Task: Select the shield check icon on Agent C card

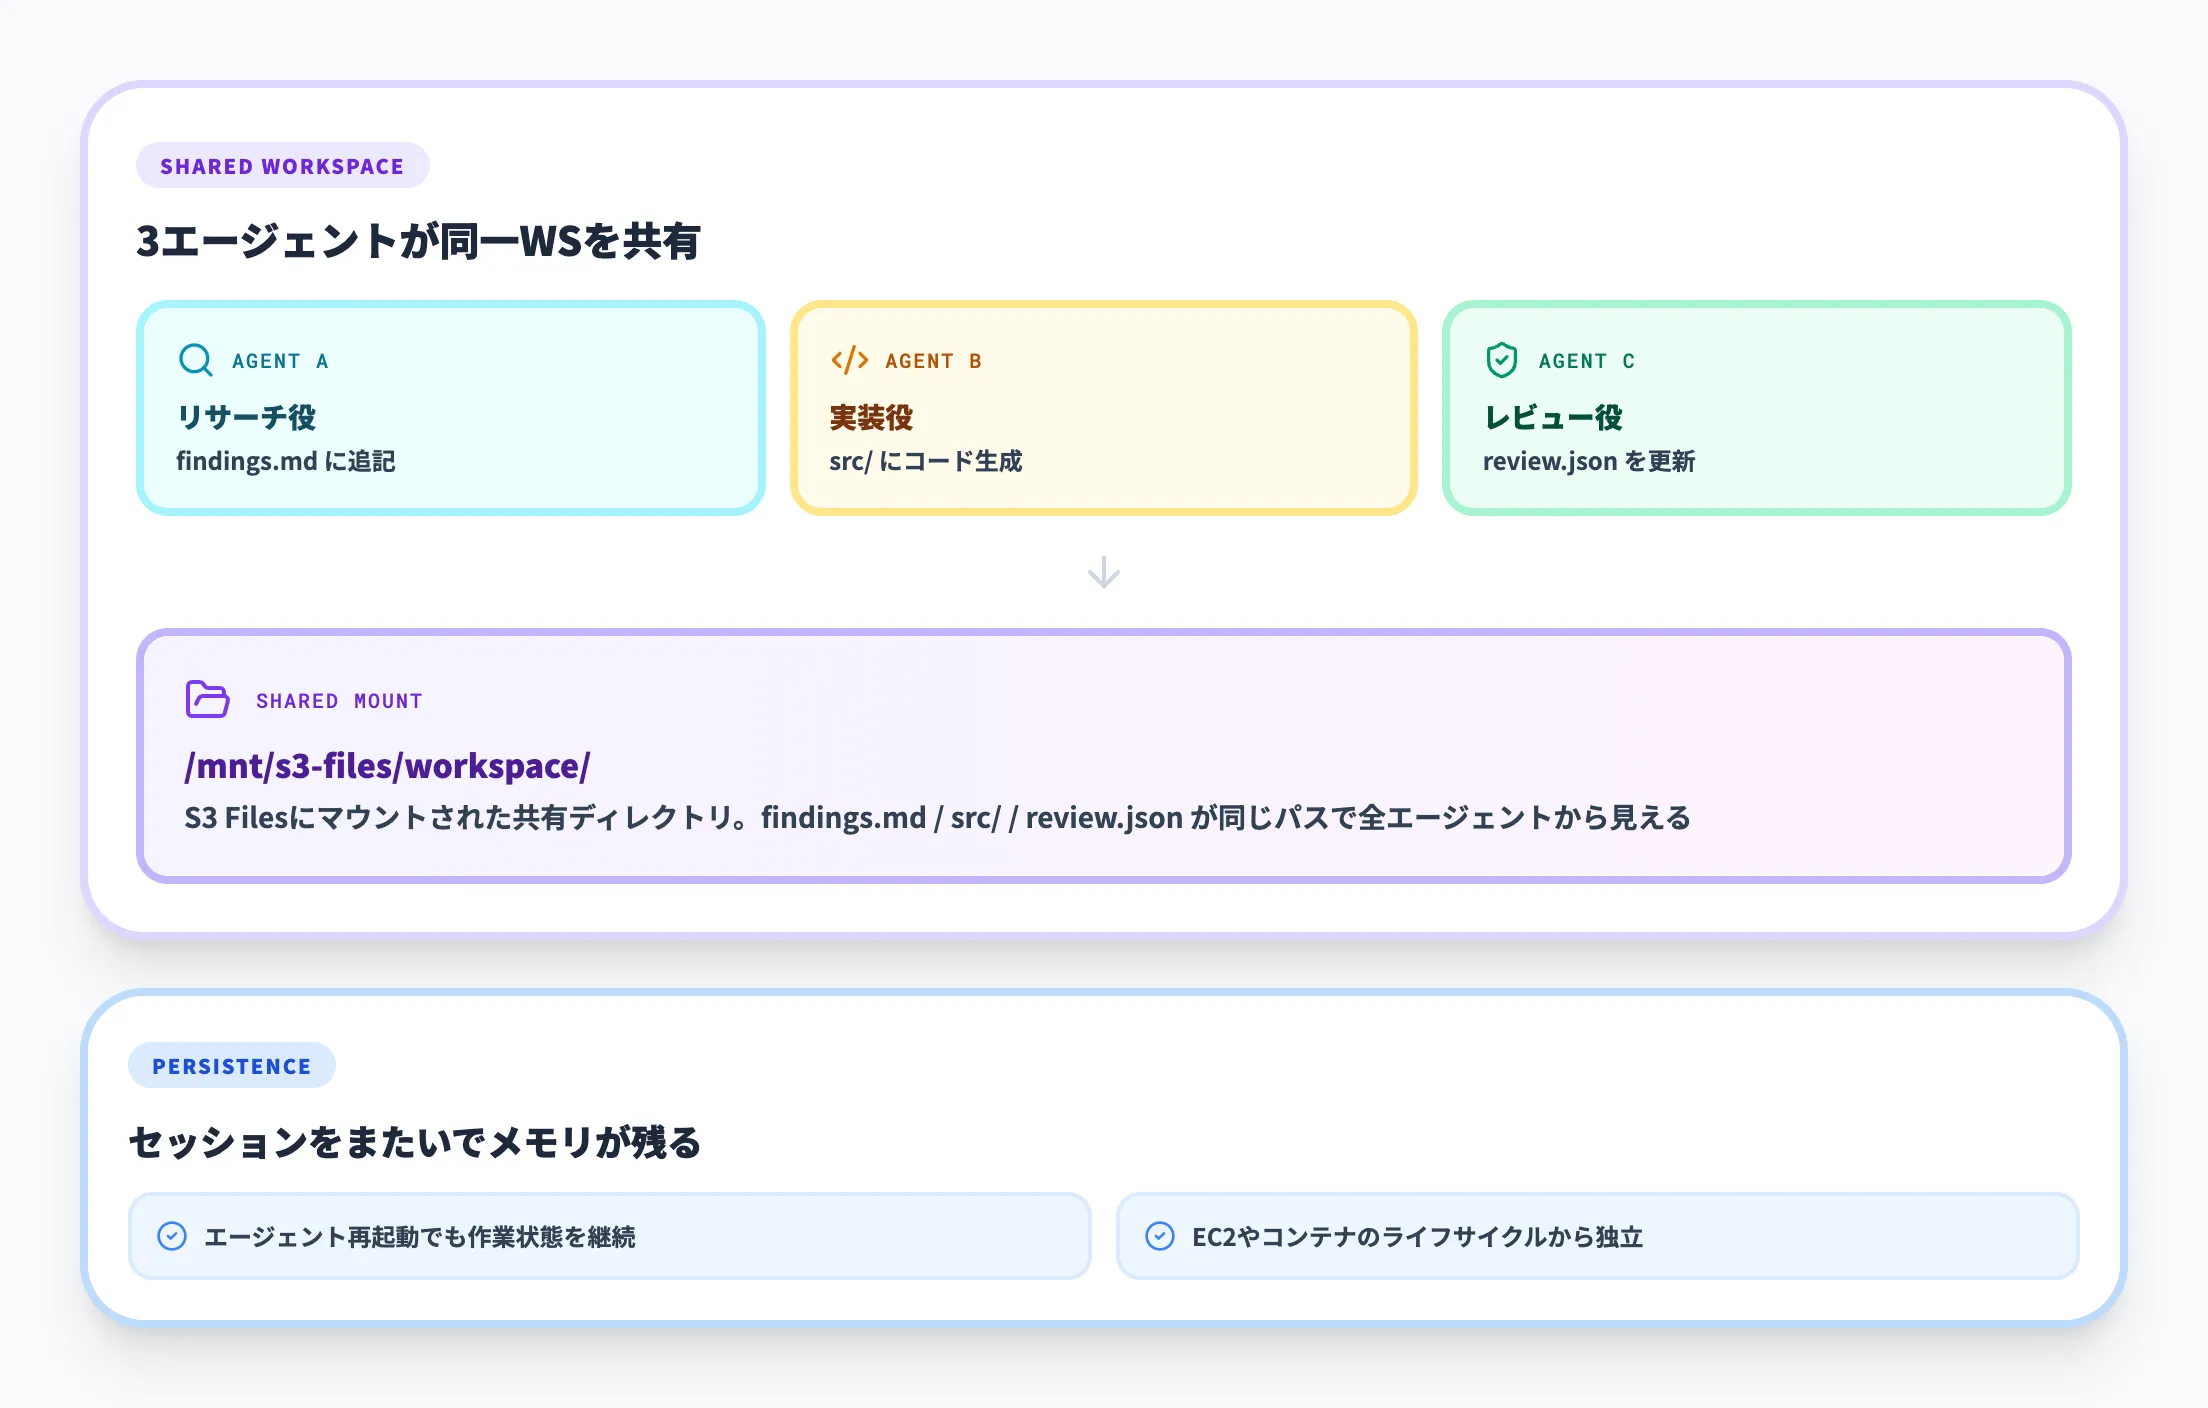Action: 1503,361
